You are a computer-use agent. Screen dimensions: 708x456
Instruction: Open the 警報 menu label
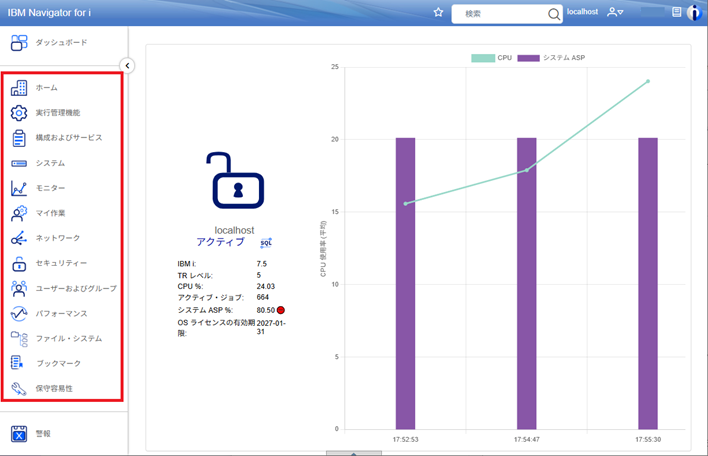(43, 433)
